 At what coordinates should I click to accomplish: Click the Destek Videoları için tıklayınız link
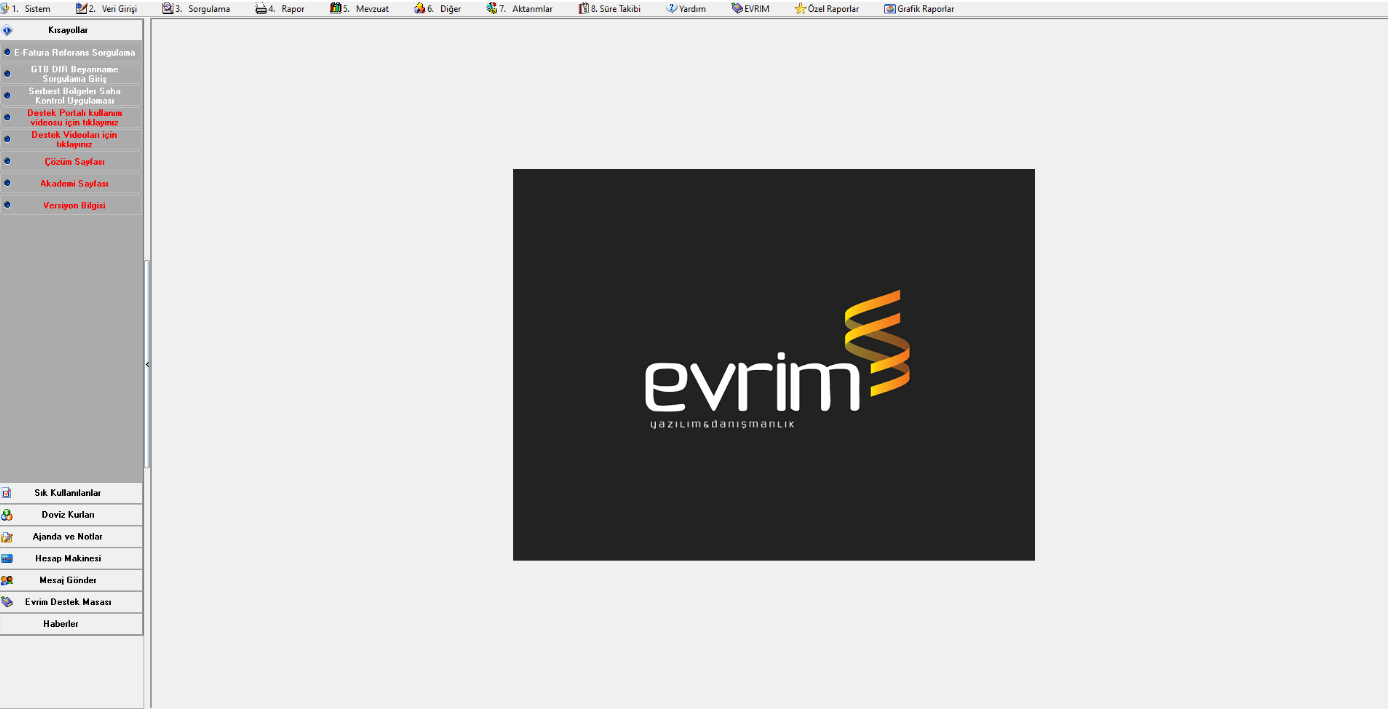coord(71,140)
